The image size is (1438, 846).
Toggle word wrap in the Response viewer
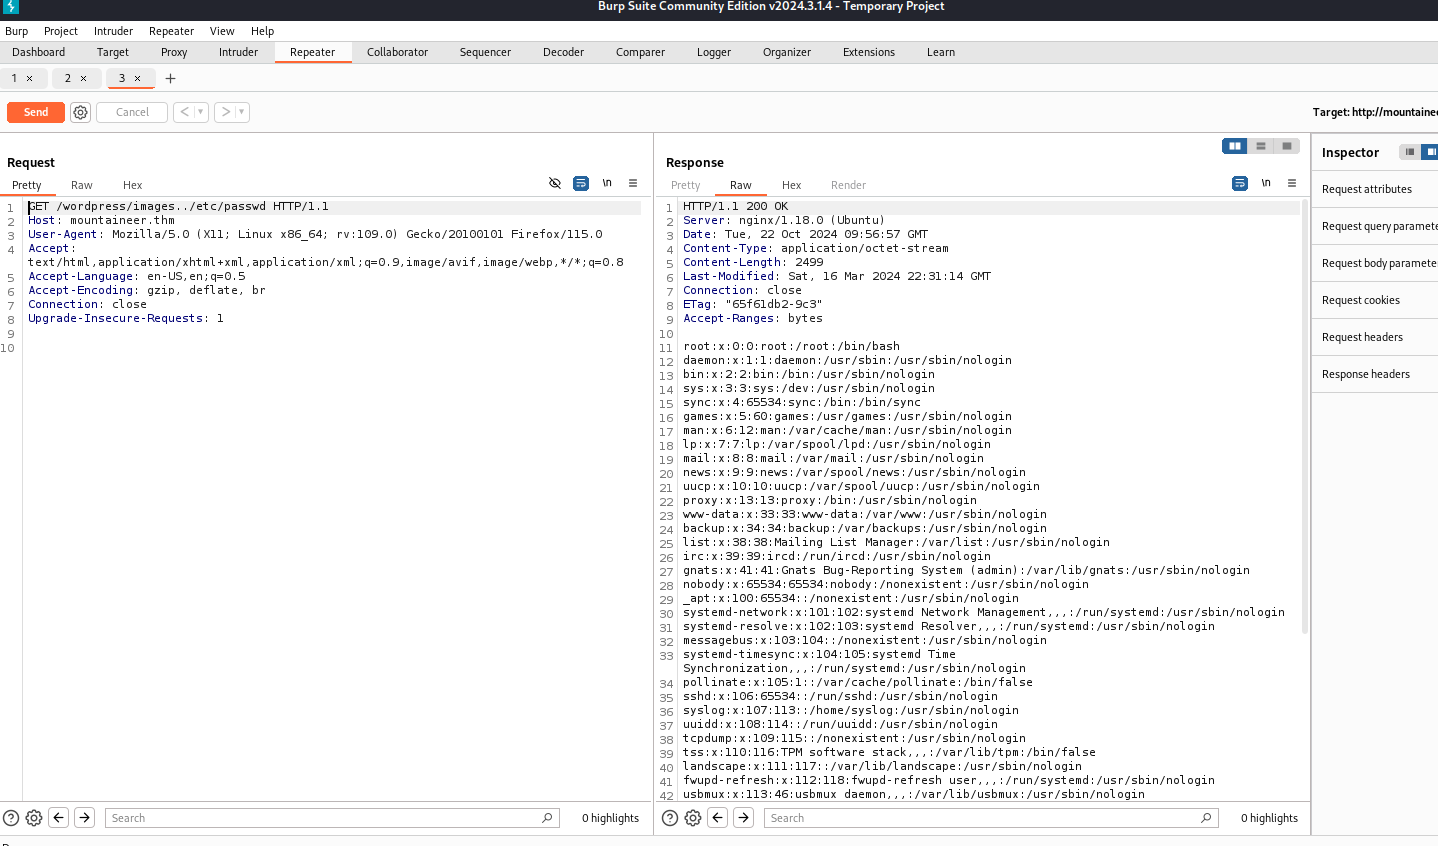tap(1240, 183)
